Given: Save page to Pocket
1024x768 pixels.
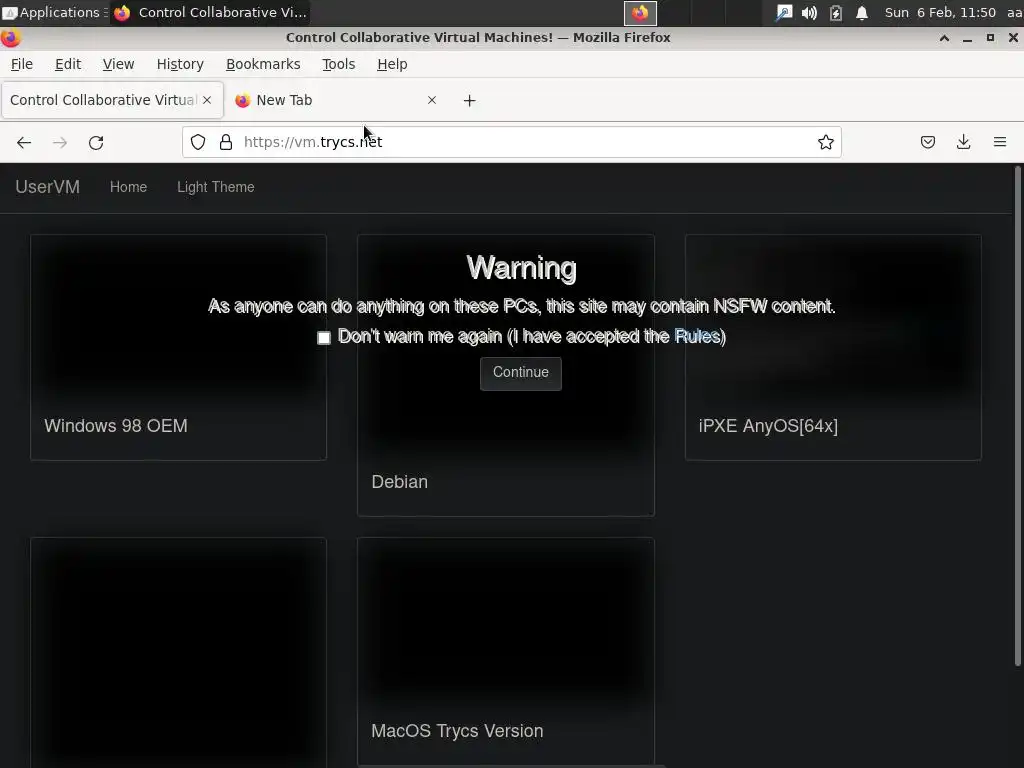Looking at the screenshot, I should 927,142.
